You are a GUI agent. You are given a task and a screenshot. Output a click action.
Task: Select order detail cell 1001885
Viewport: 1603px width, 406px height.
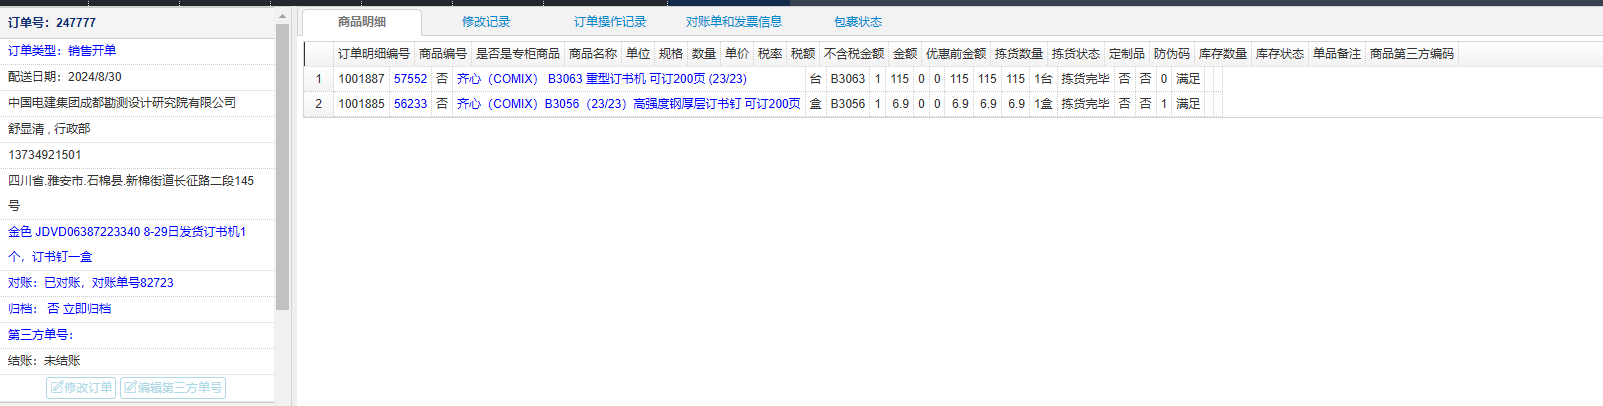coord(361,104)
